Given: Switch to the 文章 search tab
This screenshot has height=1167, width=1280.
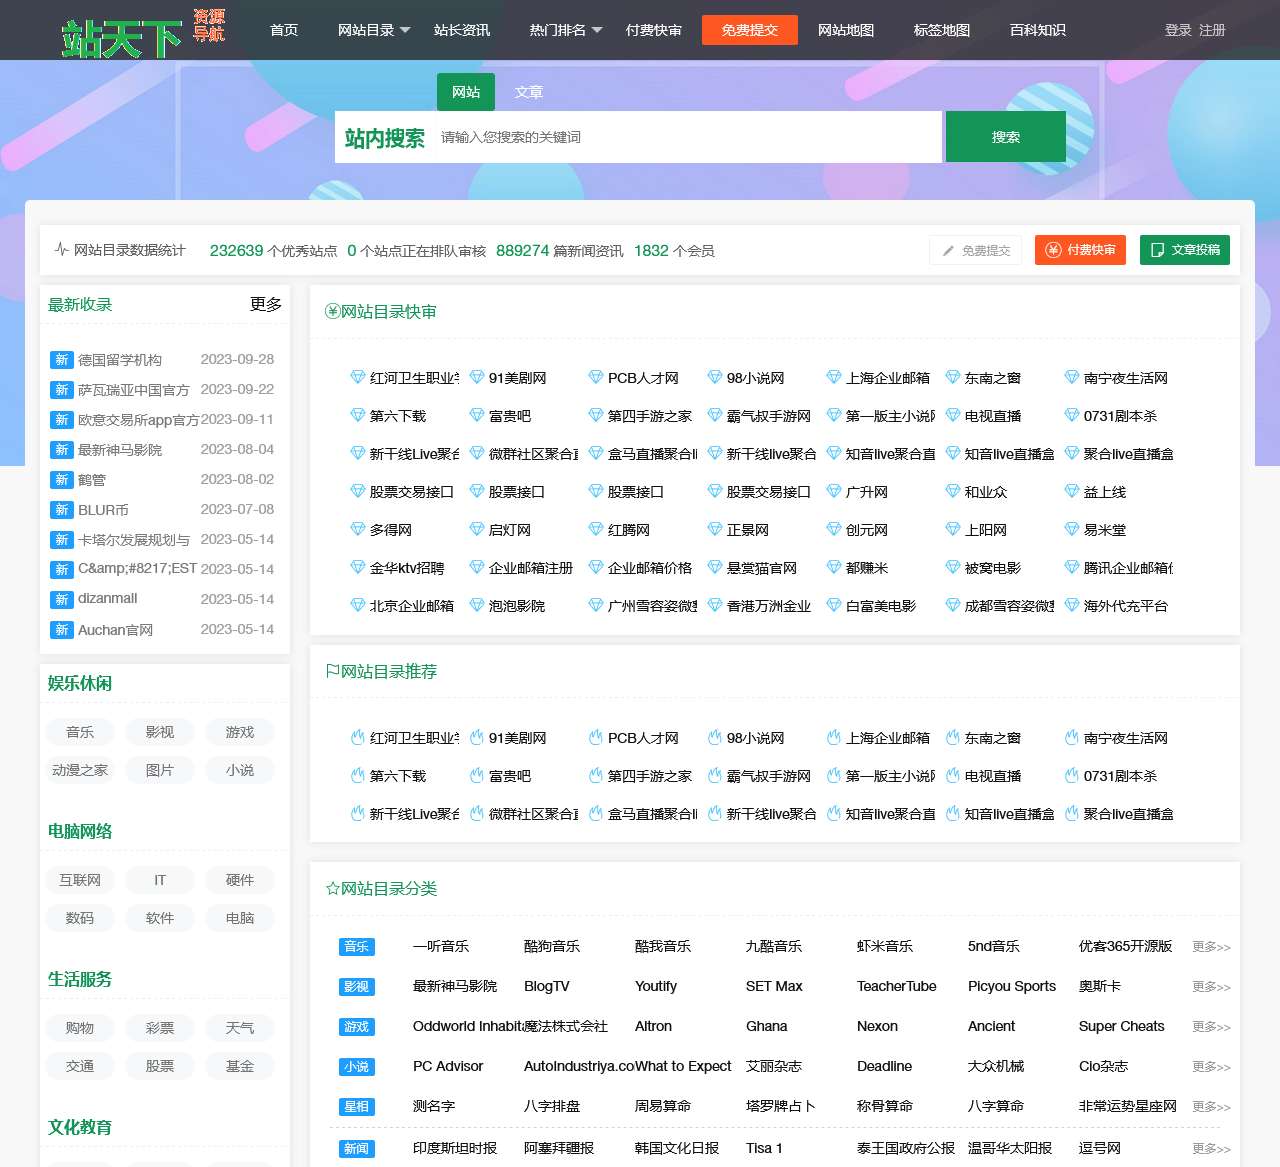Looking at the screenshot, I should point(528,92).
